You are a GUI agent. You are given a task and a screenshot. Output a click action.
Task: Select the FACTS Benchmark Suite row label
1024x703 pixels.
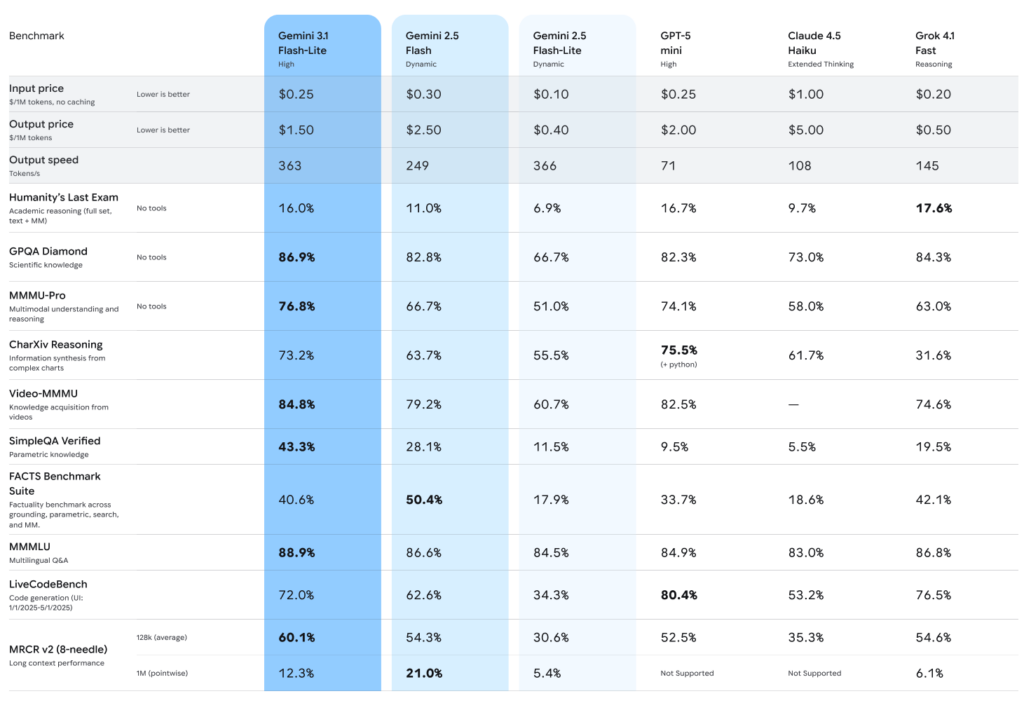pos(55,483)
